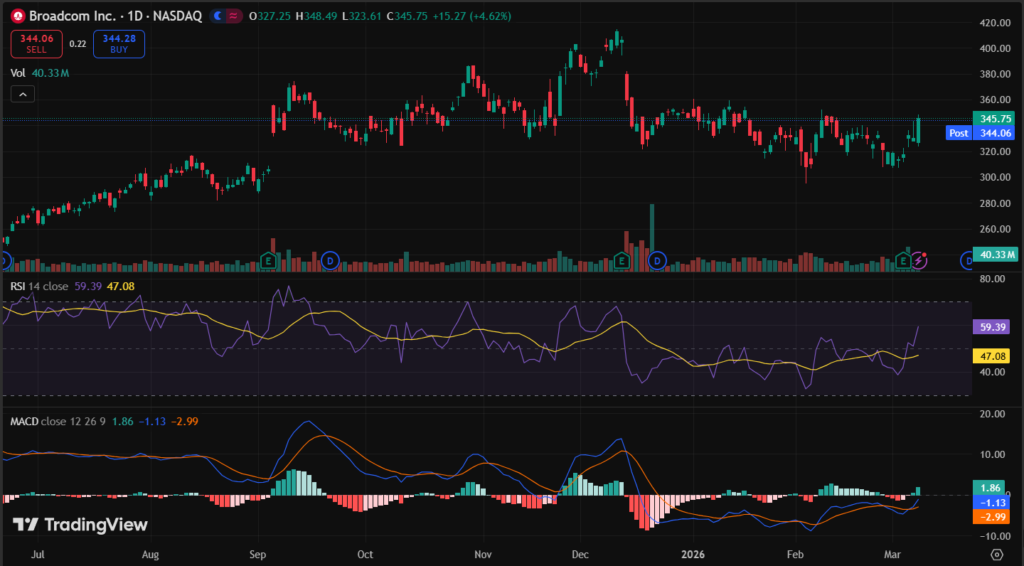
Task: Select the Vol indicator legend
Action: pos(18,72)
